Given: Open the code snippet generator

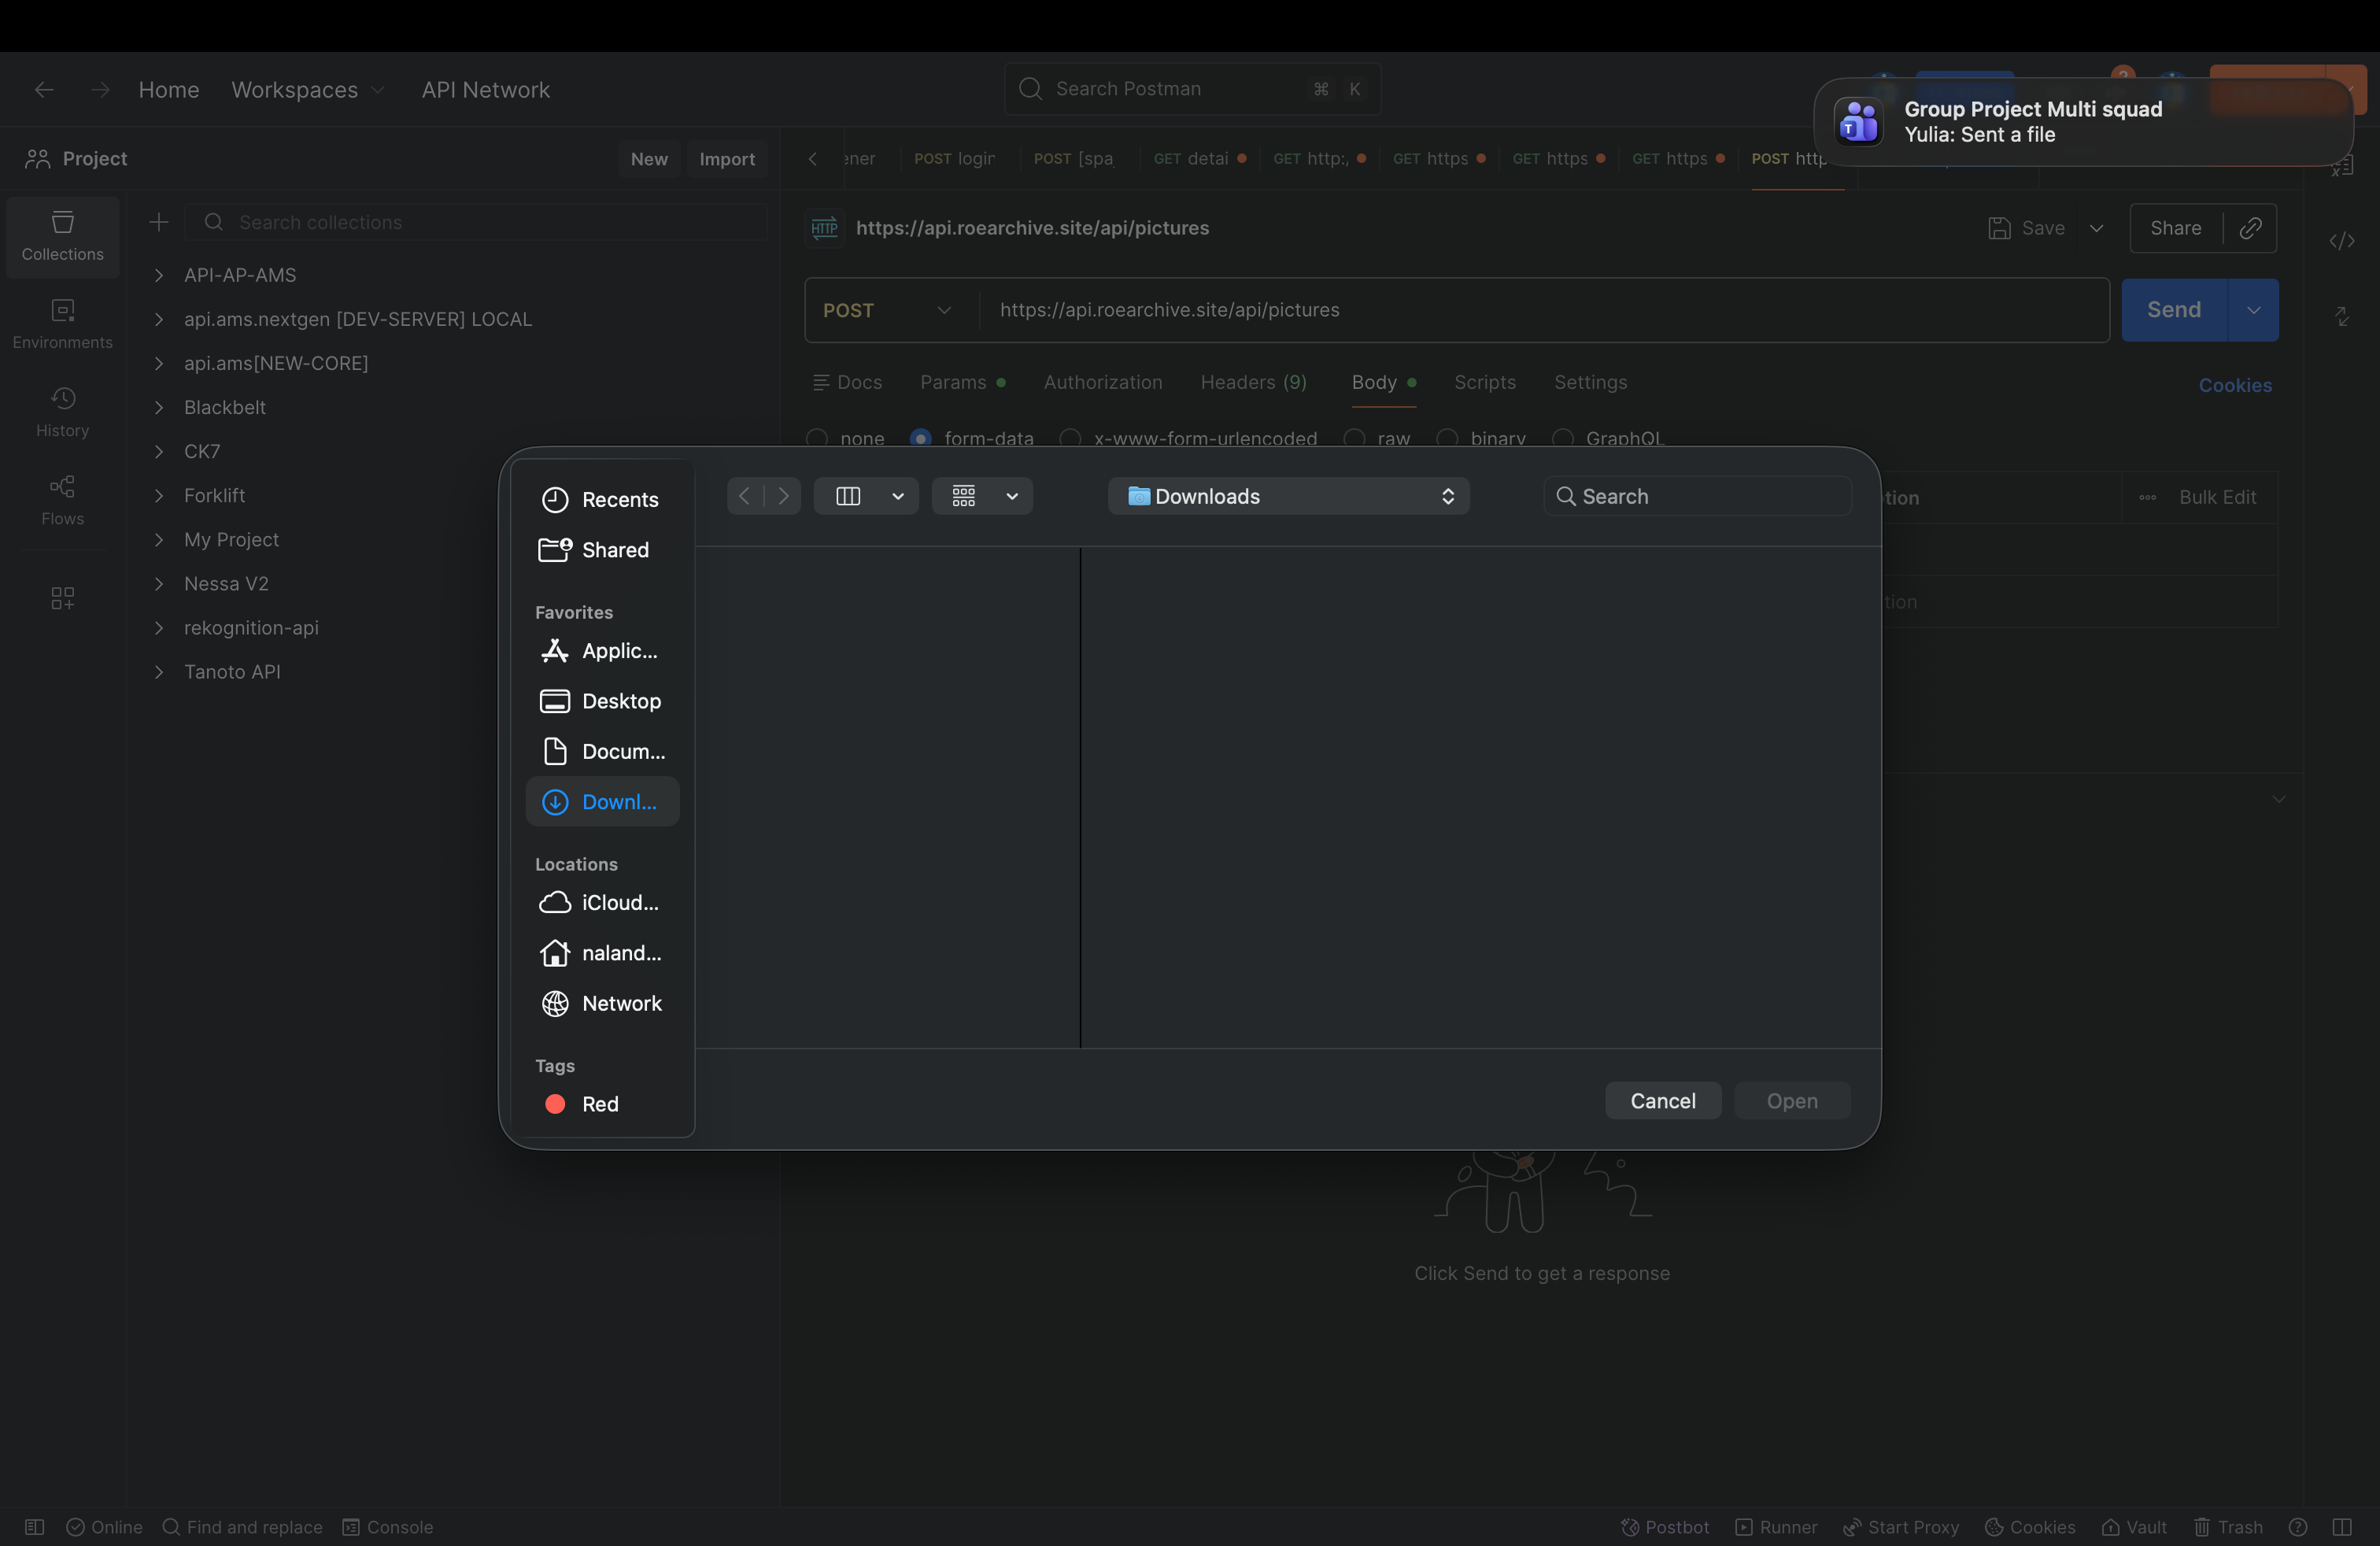Looking at the screenshot, I should [x=2343, y=241].
